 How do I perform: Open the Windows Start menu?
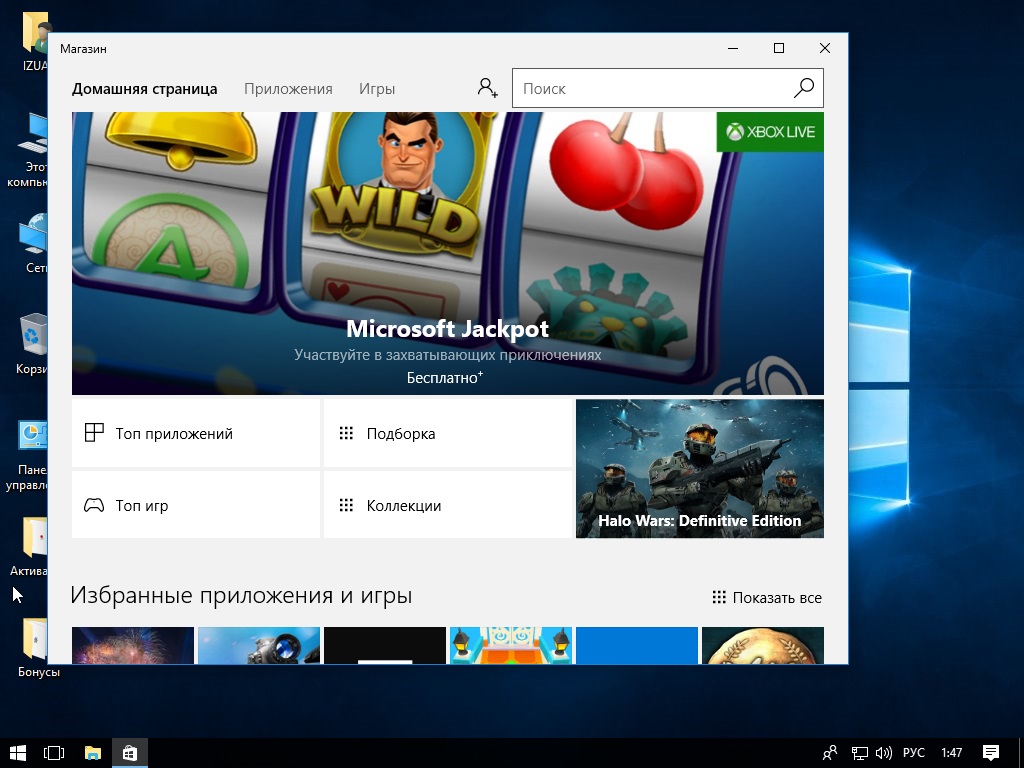point(17,753)
